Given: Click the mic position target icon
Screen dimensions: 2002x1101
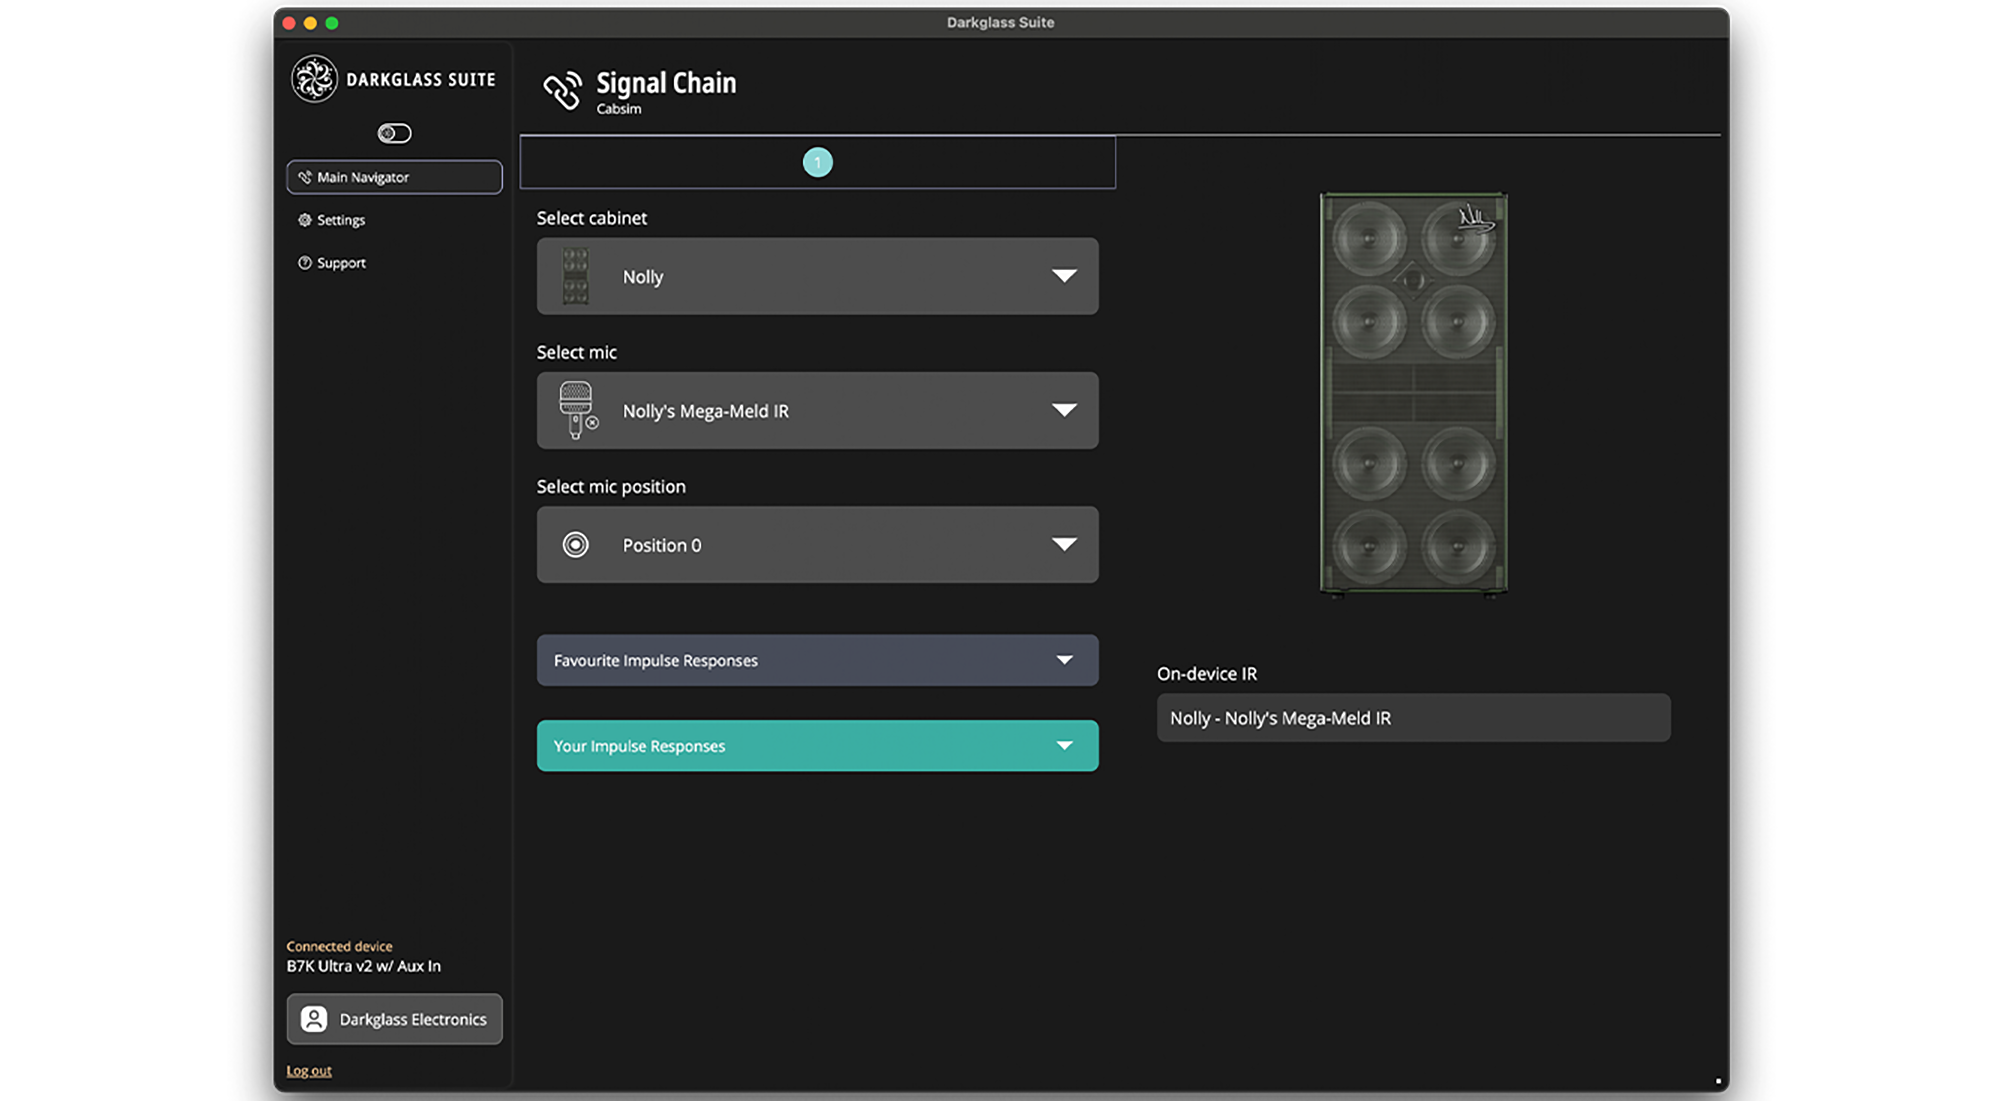Looking at the screenshot, I should 575,544.
